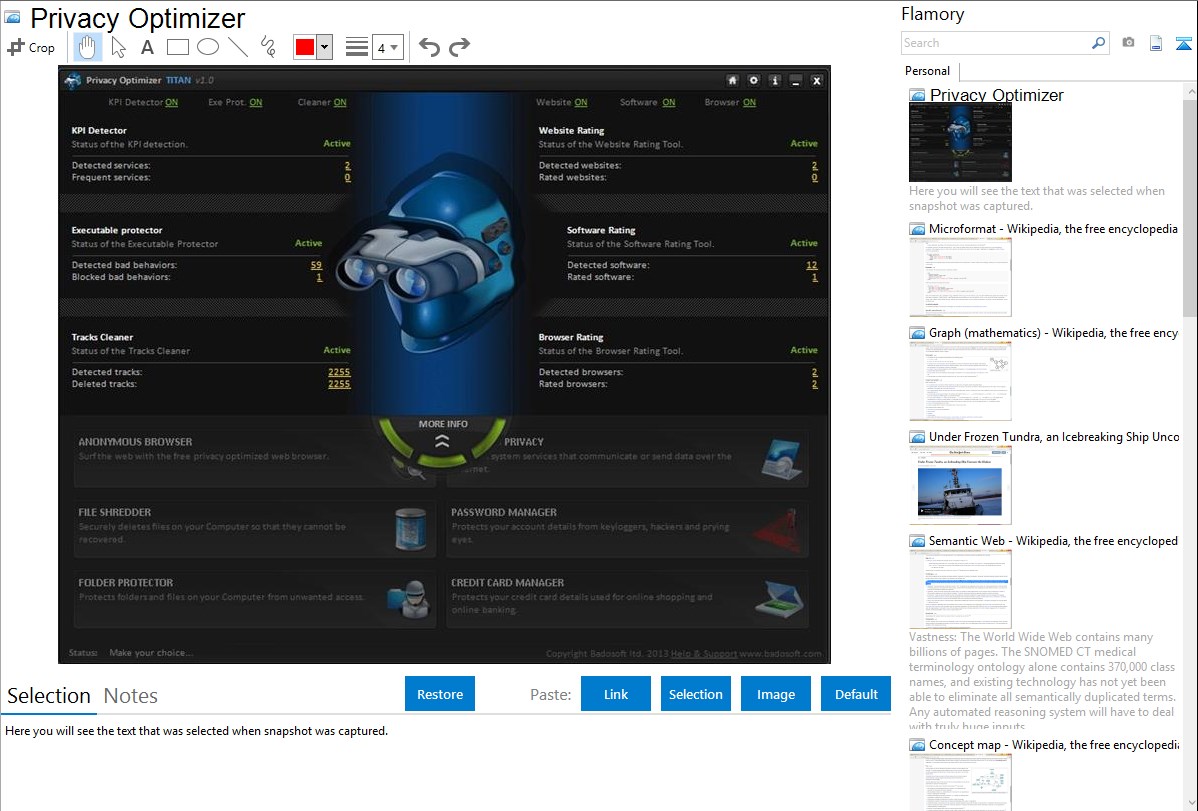Click the search magnifier icon

[1099, 43]
